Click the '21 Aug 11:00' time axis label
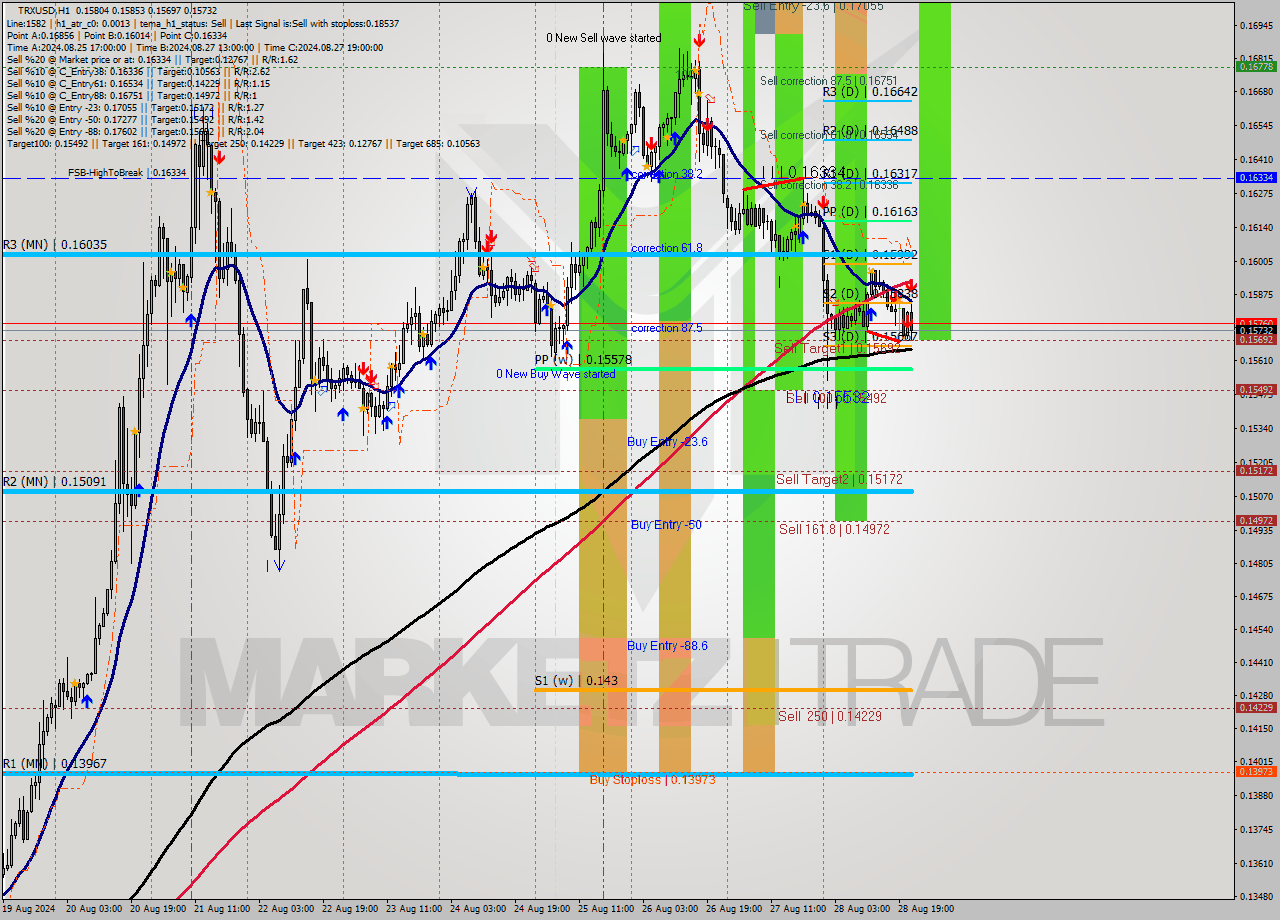Image resolution: width=1280 pixels, height=920 pixels. (x=220, y=909)
